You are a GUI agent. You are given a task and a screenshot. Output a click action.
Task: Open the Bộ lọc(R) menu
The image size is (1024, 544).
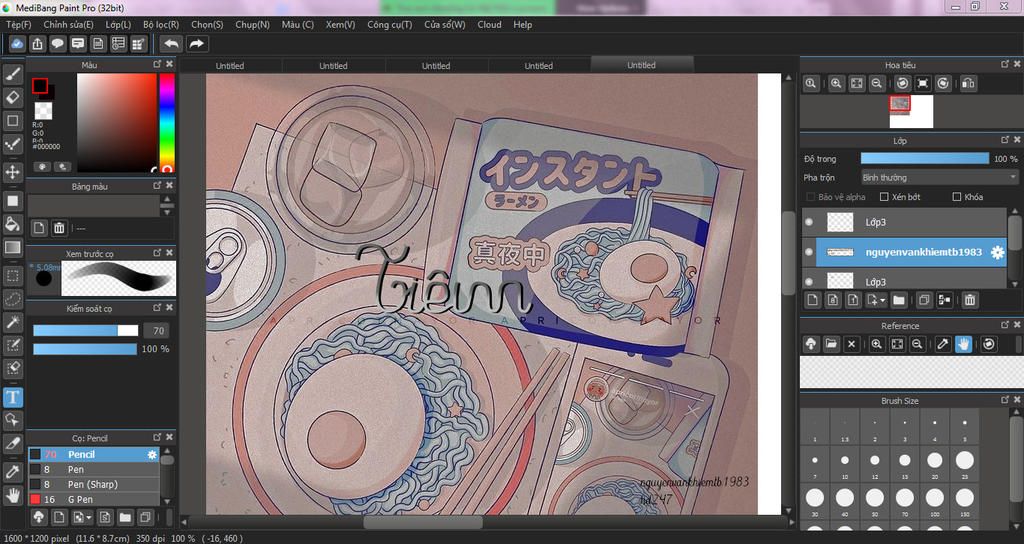(x=161, y=24)
